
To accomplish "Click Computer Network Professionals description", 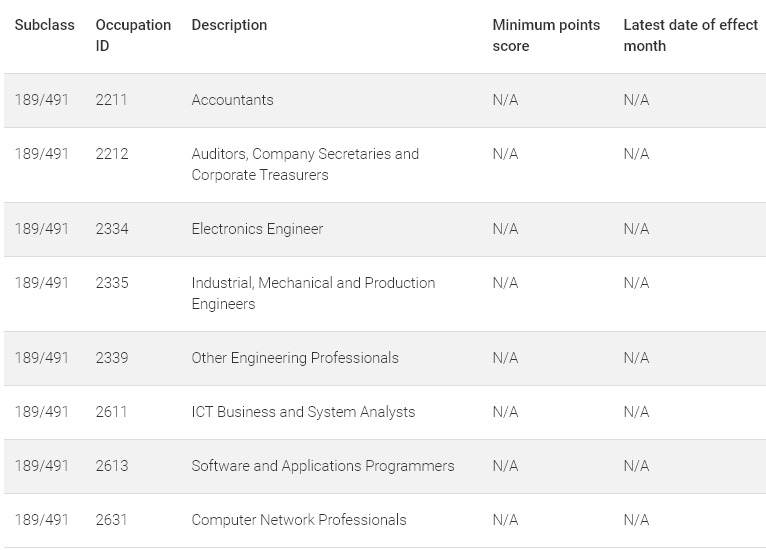I will 299,520.
